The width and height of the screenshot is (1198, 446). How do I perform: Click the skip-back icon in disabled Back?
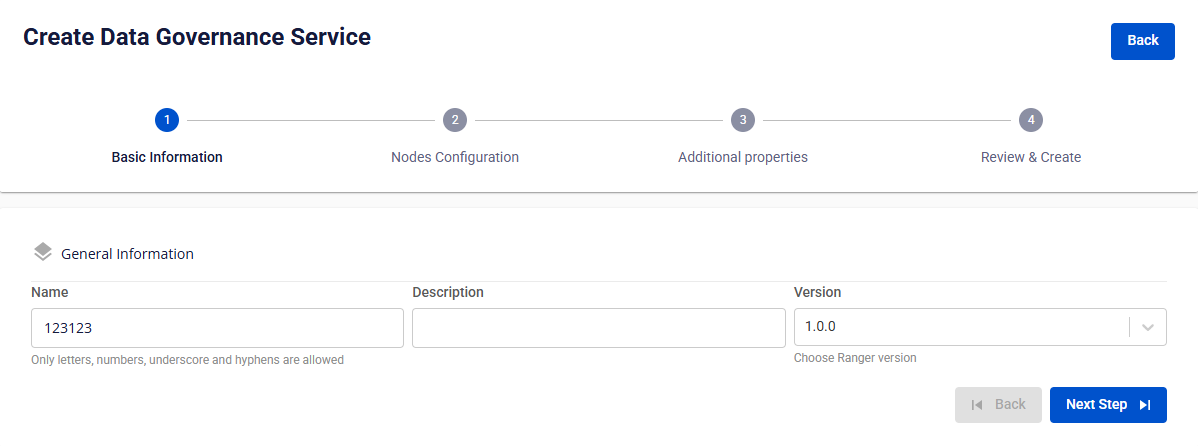point(977,405)
